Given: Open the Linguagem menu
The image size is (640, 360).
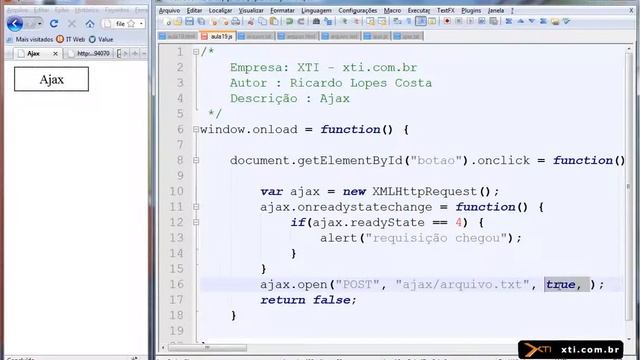Looking at the screenshot, I should [x=316, y=10].
